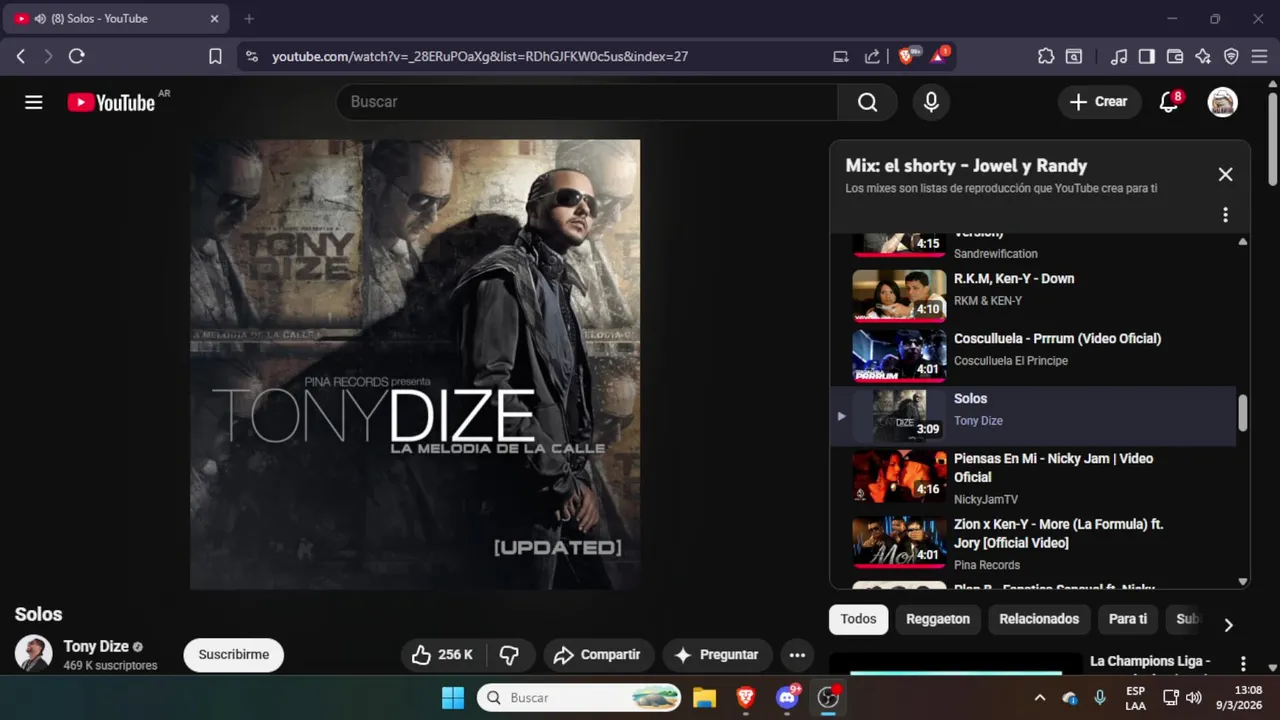The image size is (1280, 720).
Task: Open the Tony Dize channel name link
Action: point(96,646)
